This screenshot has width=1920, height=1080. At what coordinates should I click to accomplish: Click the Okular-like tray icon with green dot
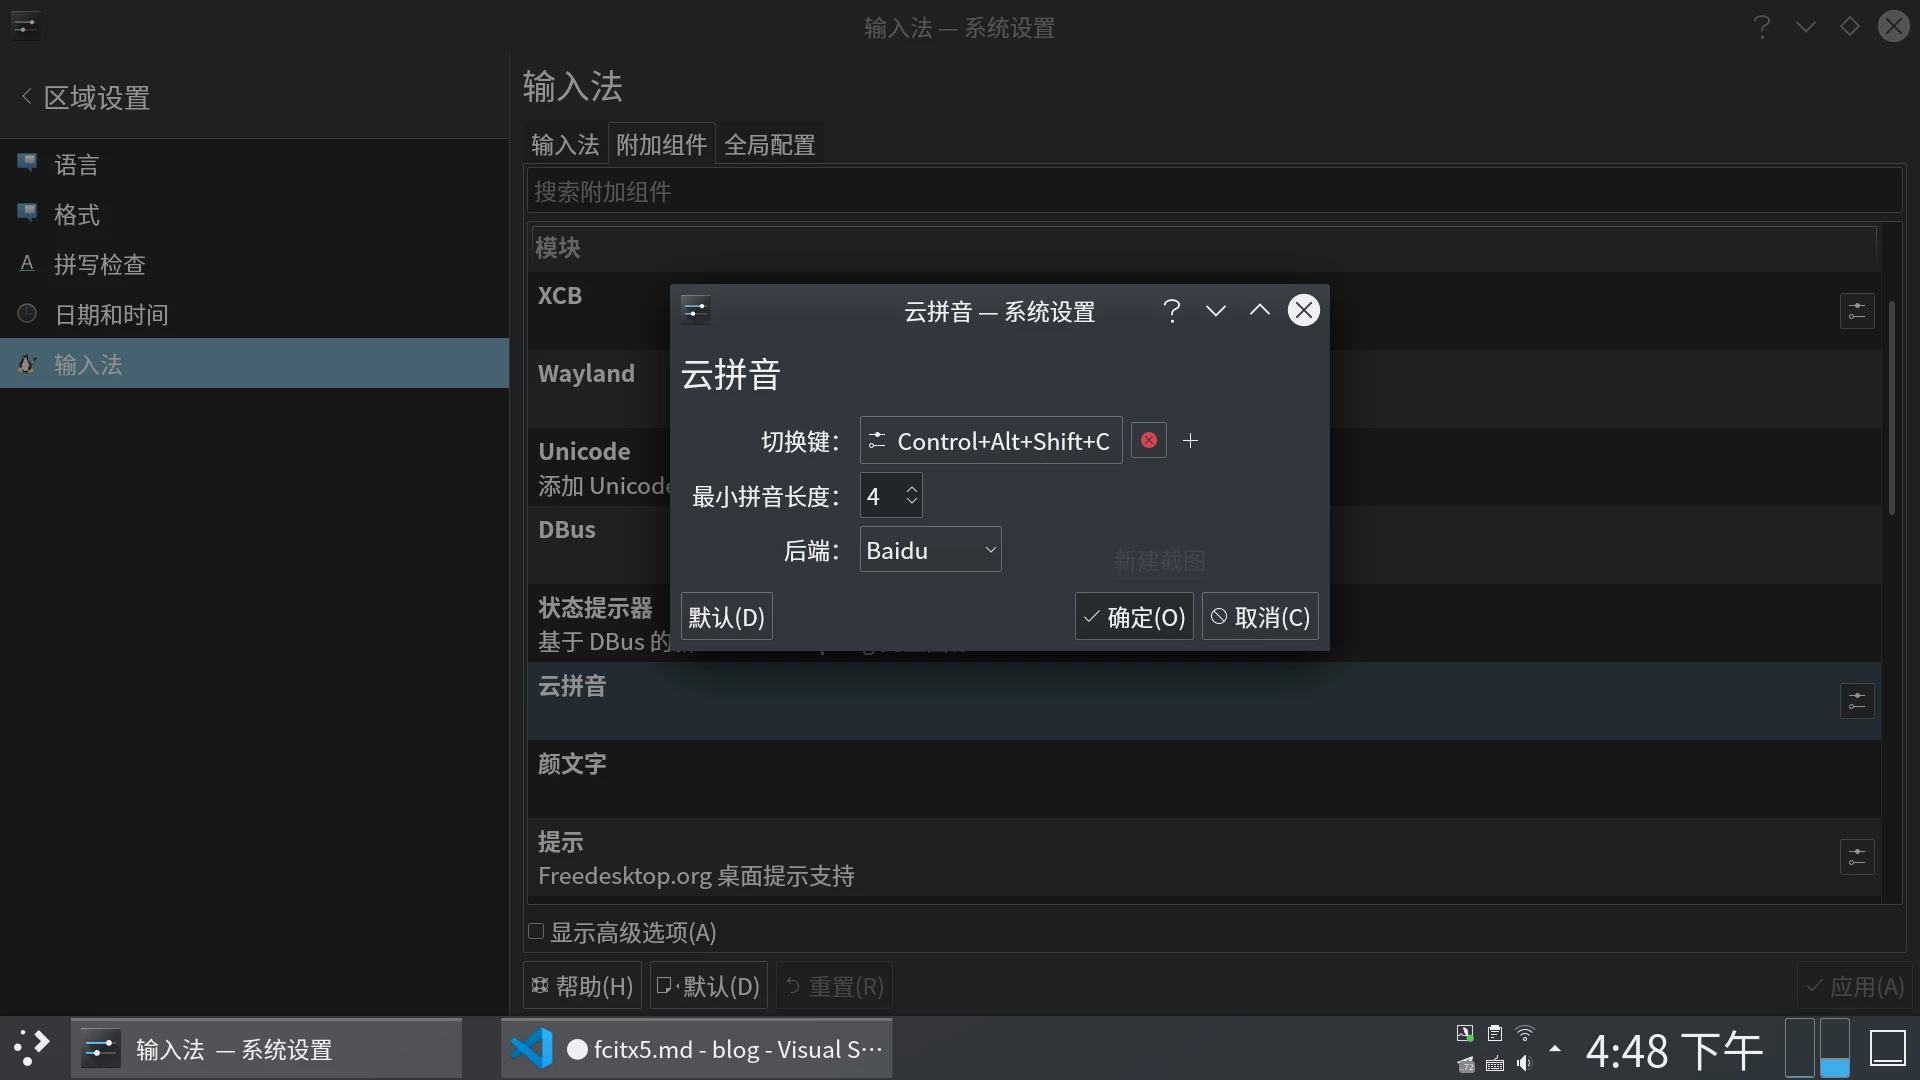coord(1465,1033)
